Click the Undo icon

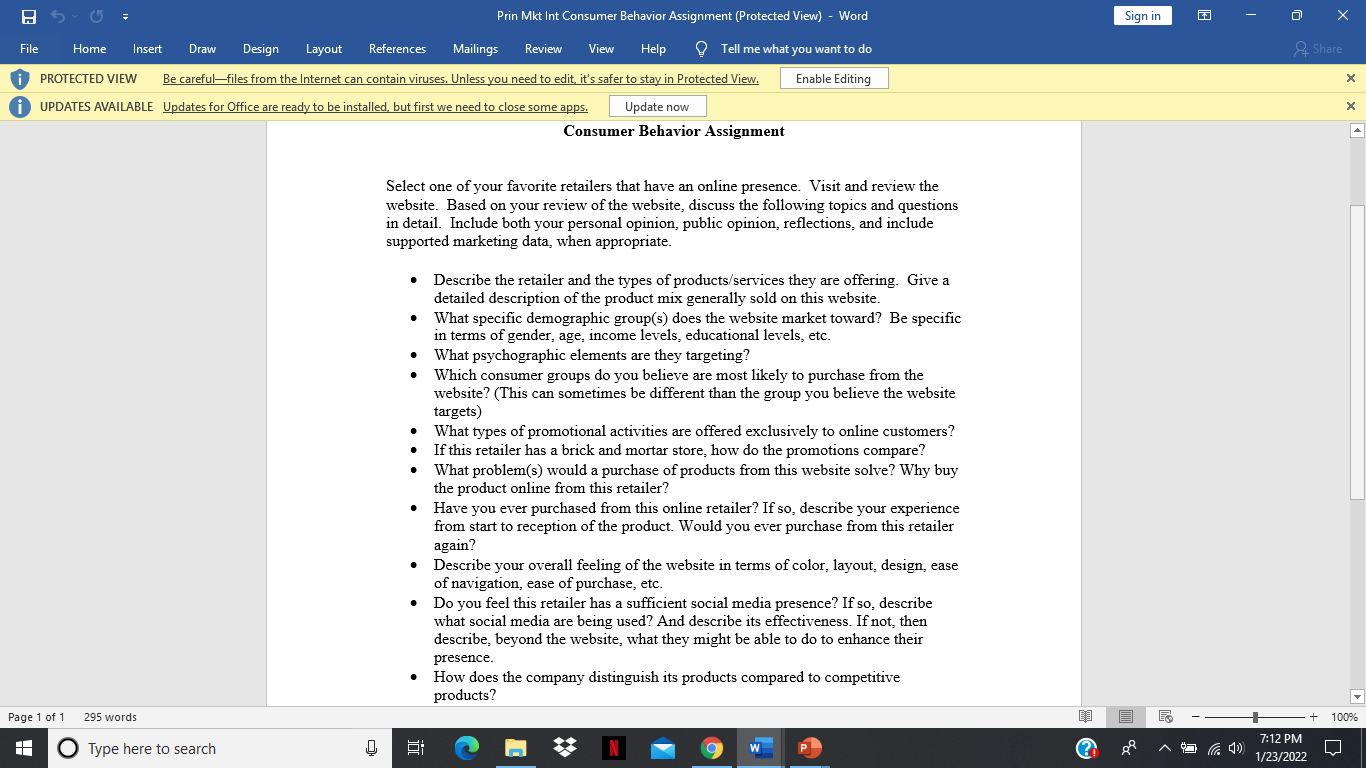57,15
